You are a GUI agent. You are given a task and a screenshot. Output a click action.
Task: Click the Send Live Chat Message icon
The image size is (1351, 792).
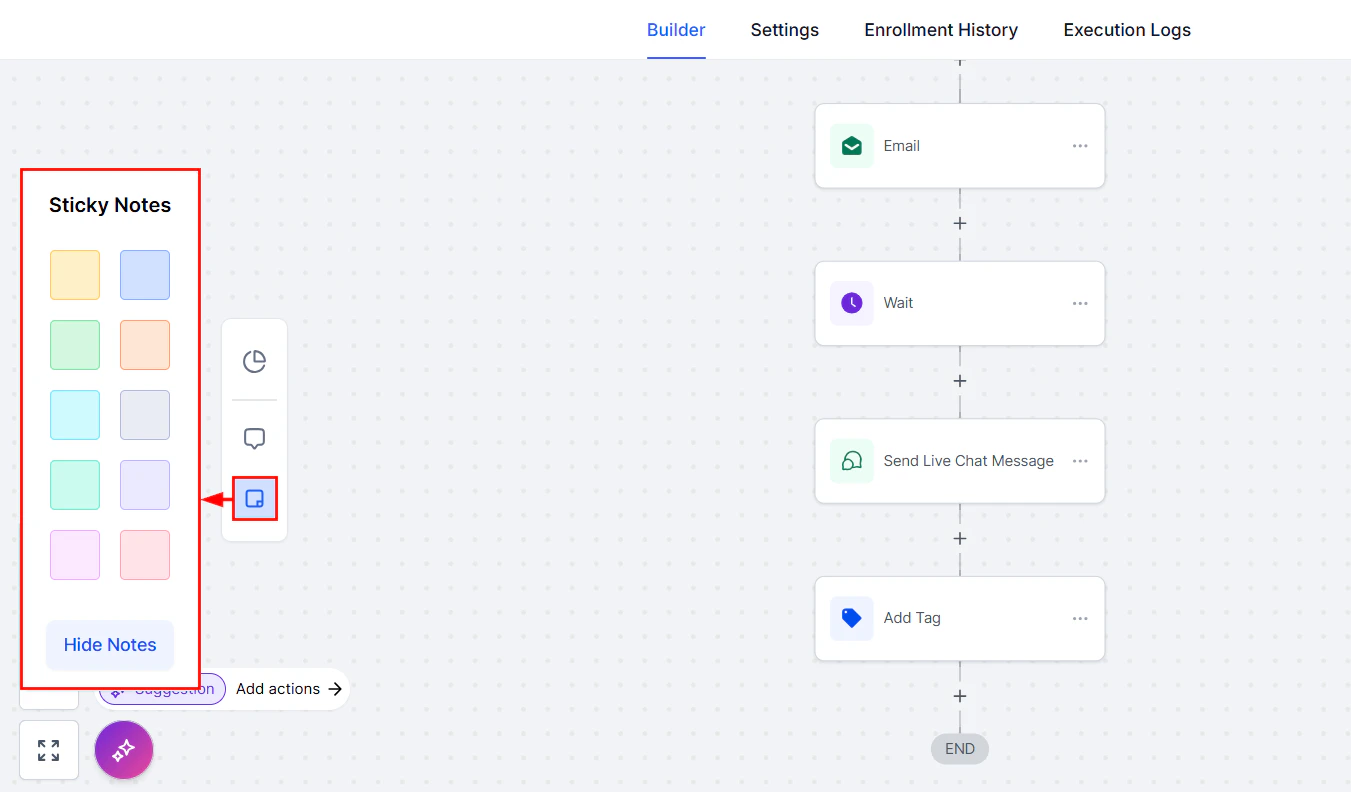(851, 461)
